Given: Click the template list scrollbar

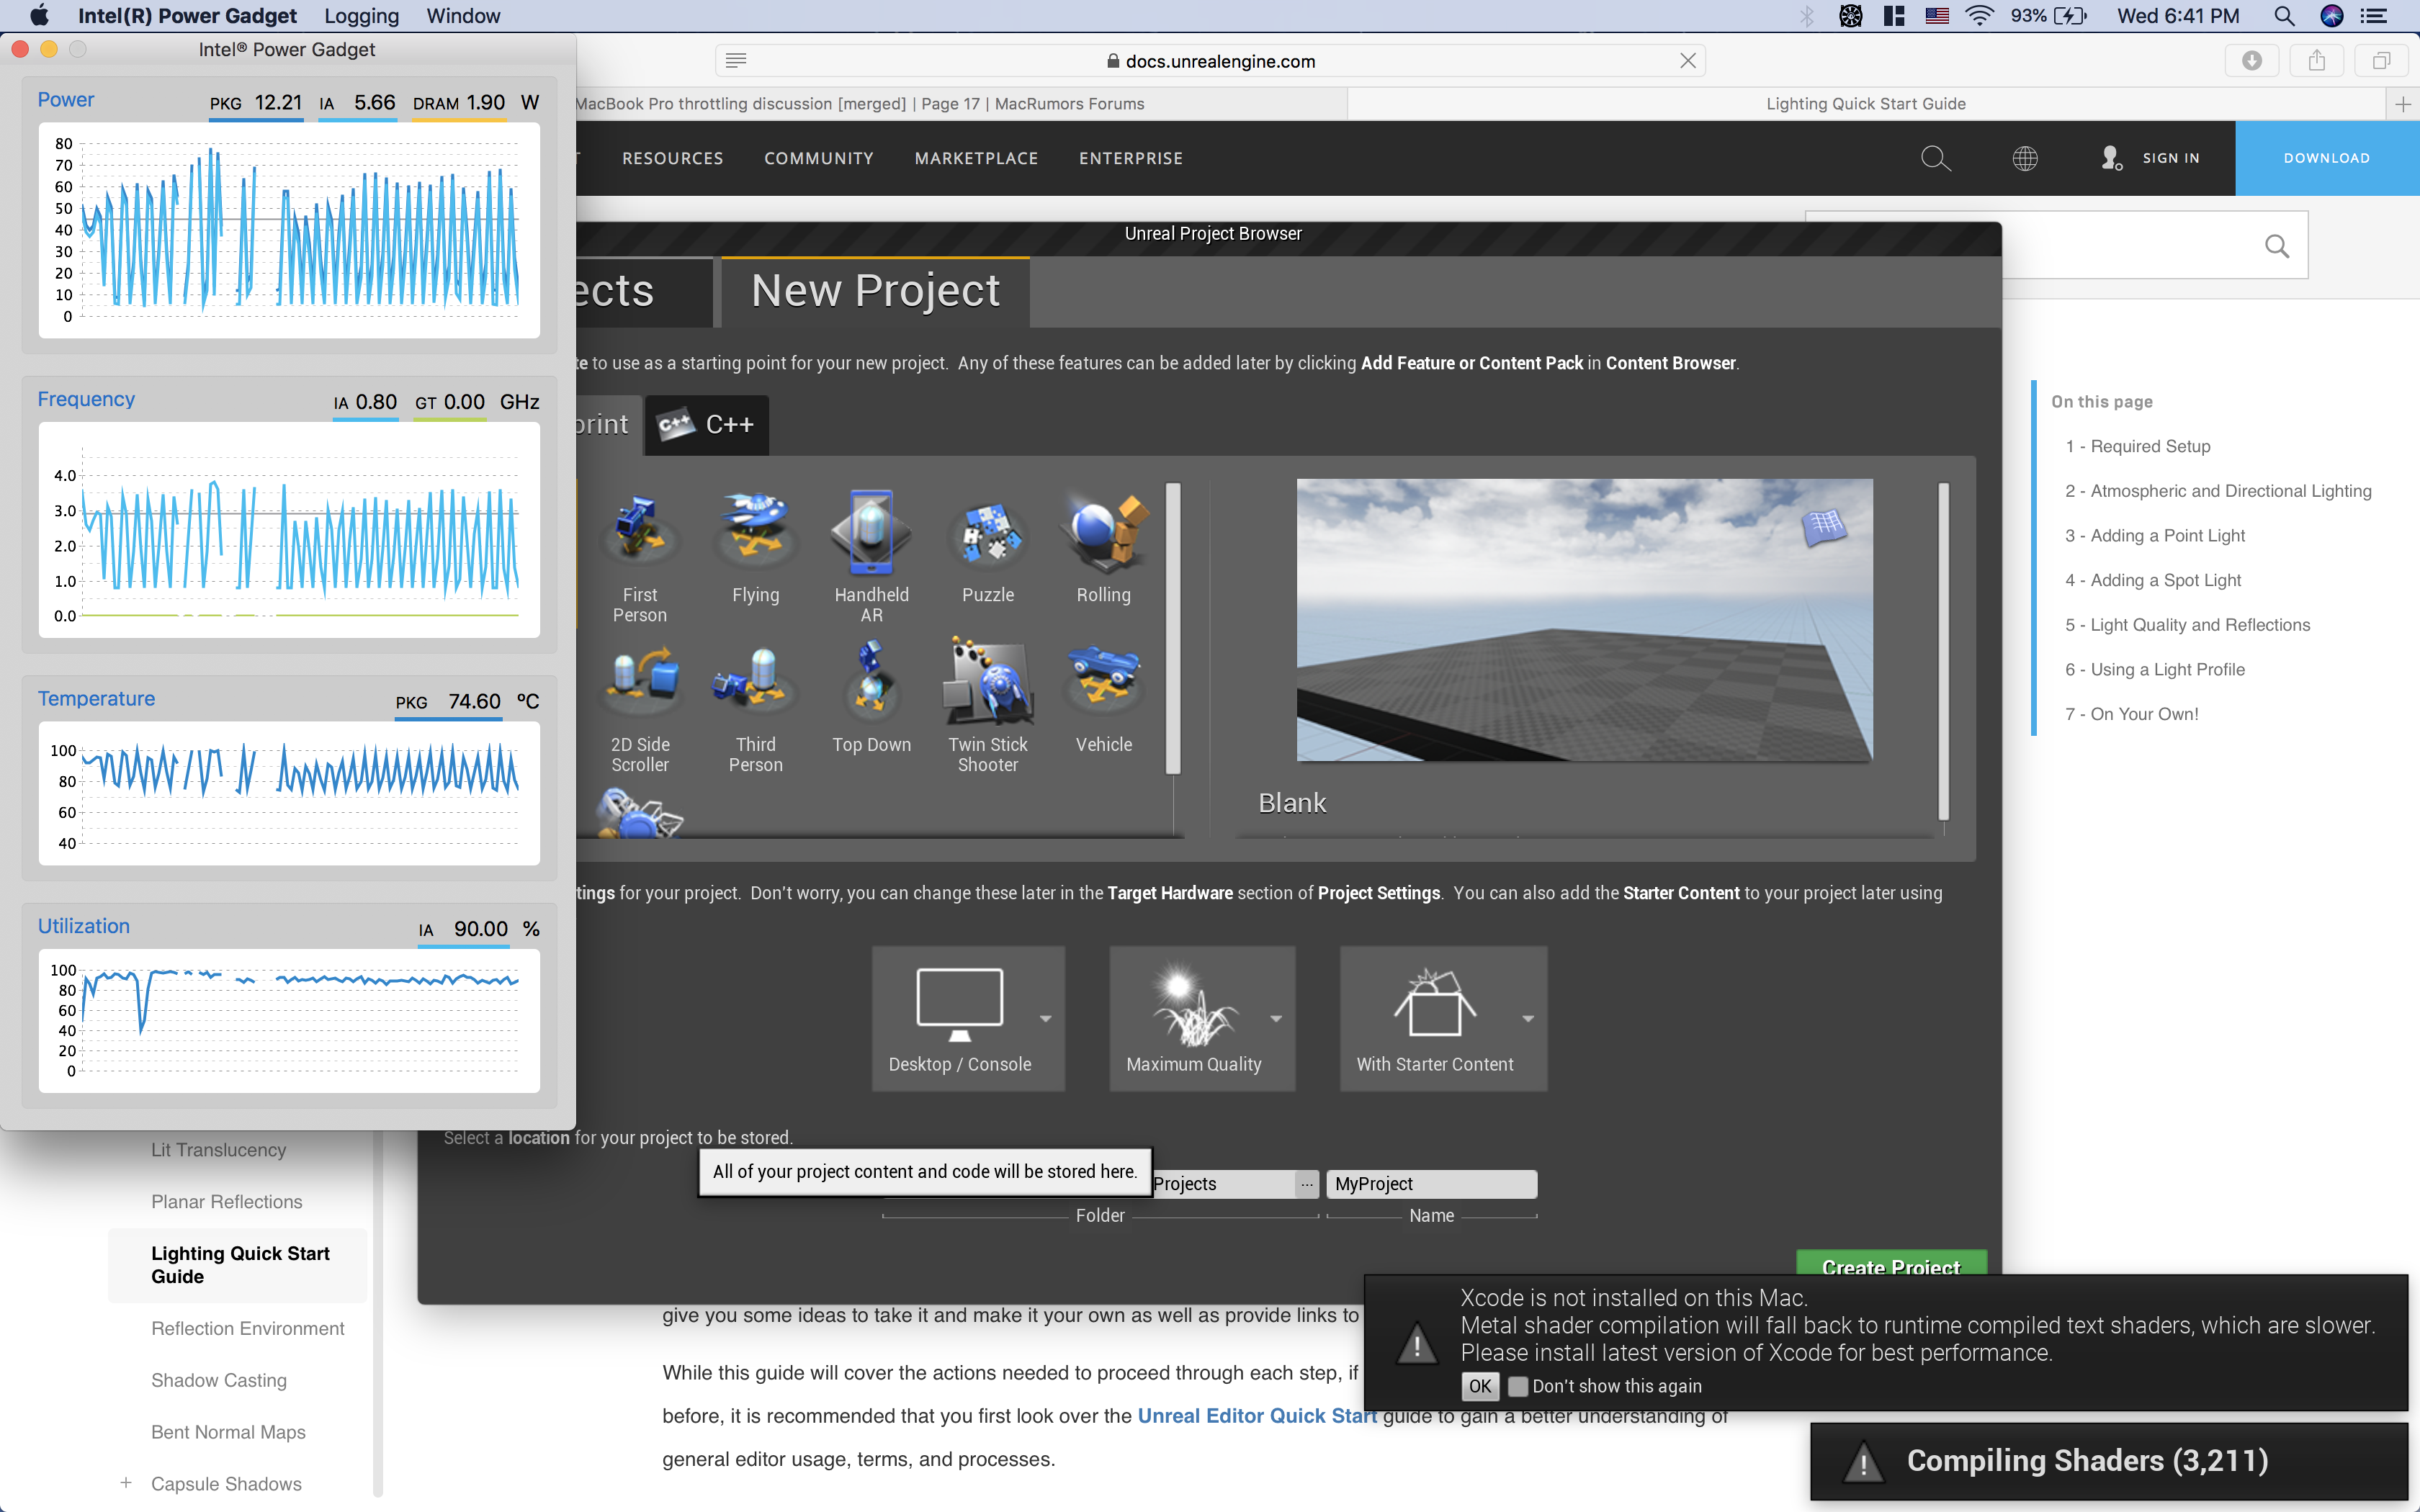Looking at the screenshot, I should point(1174,628).
